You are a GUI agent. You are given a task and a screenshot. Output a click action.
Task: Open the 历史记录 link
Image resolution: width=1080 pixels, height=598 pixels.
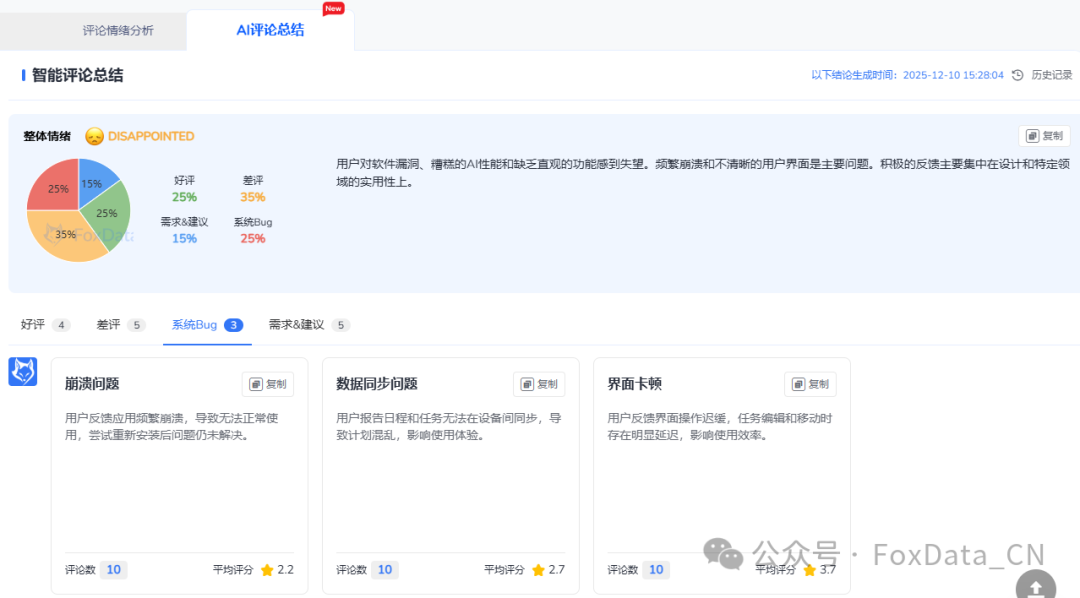[x=1051, y=74]
